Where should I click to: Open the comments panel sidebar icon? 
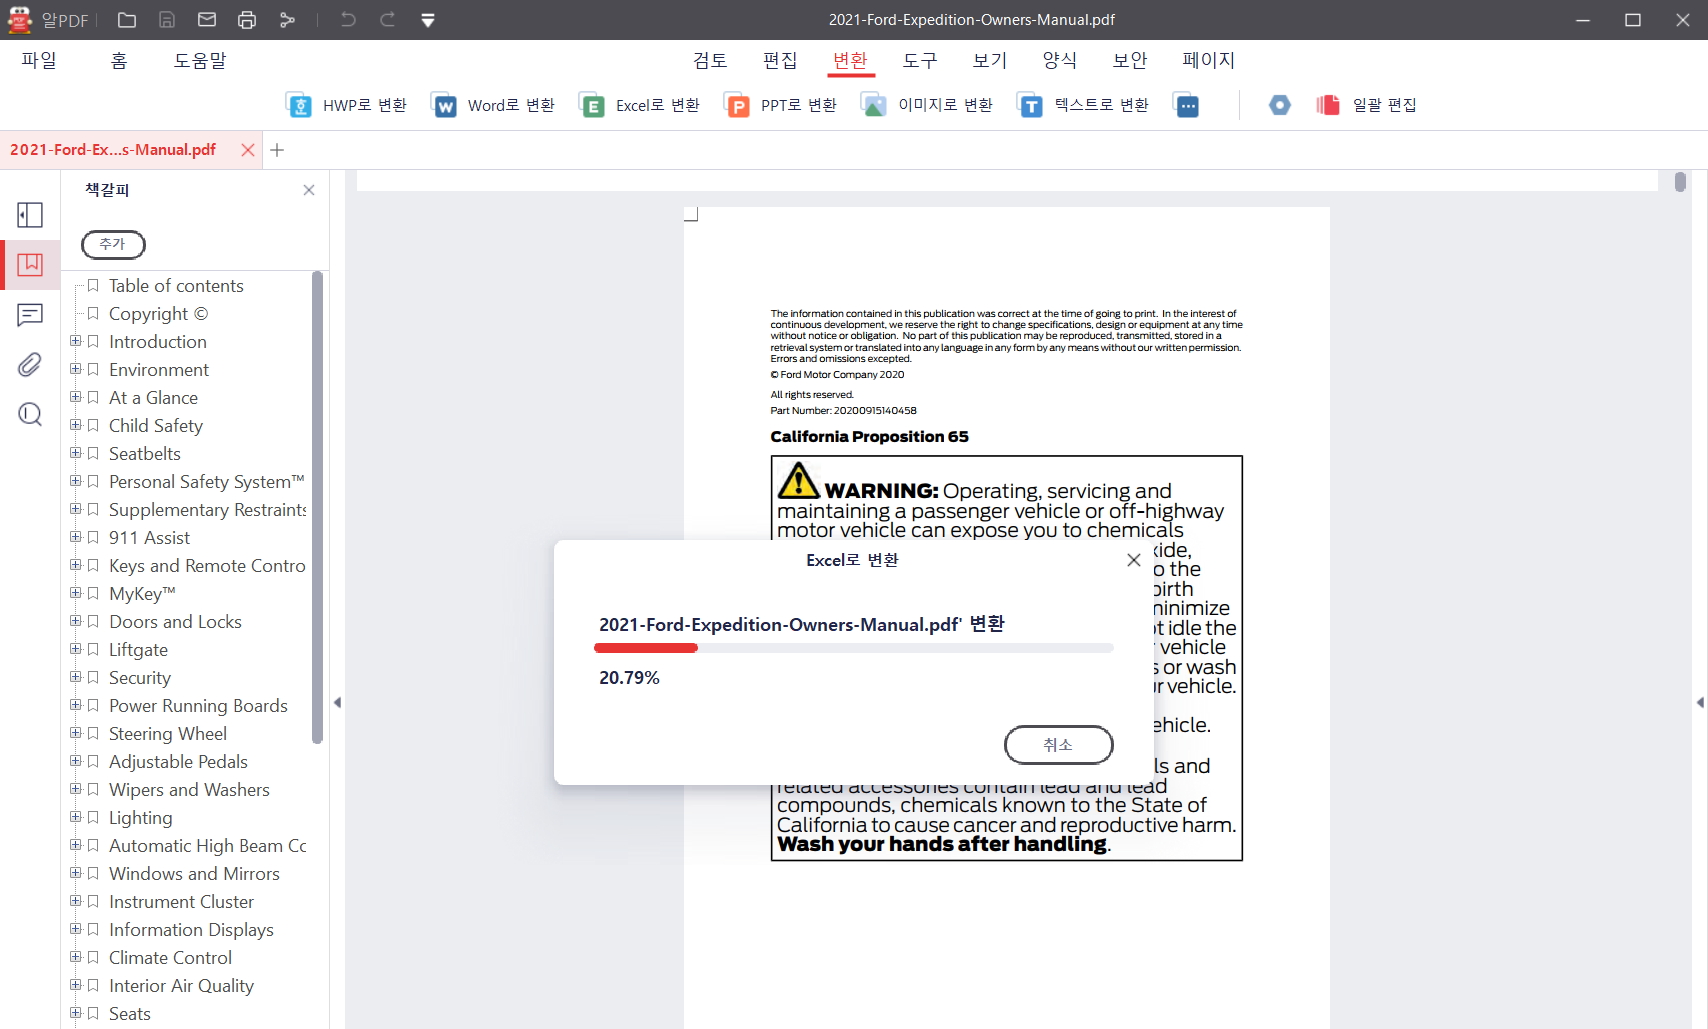coord(30,315)
